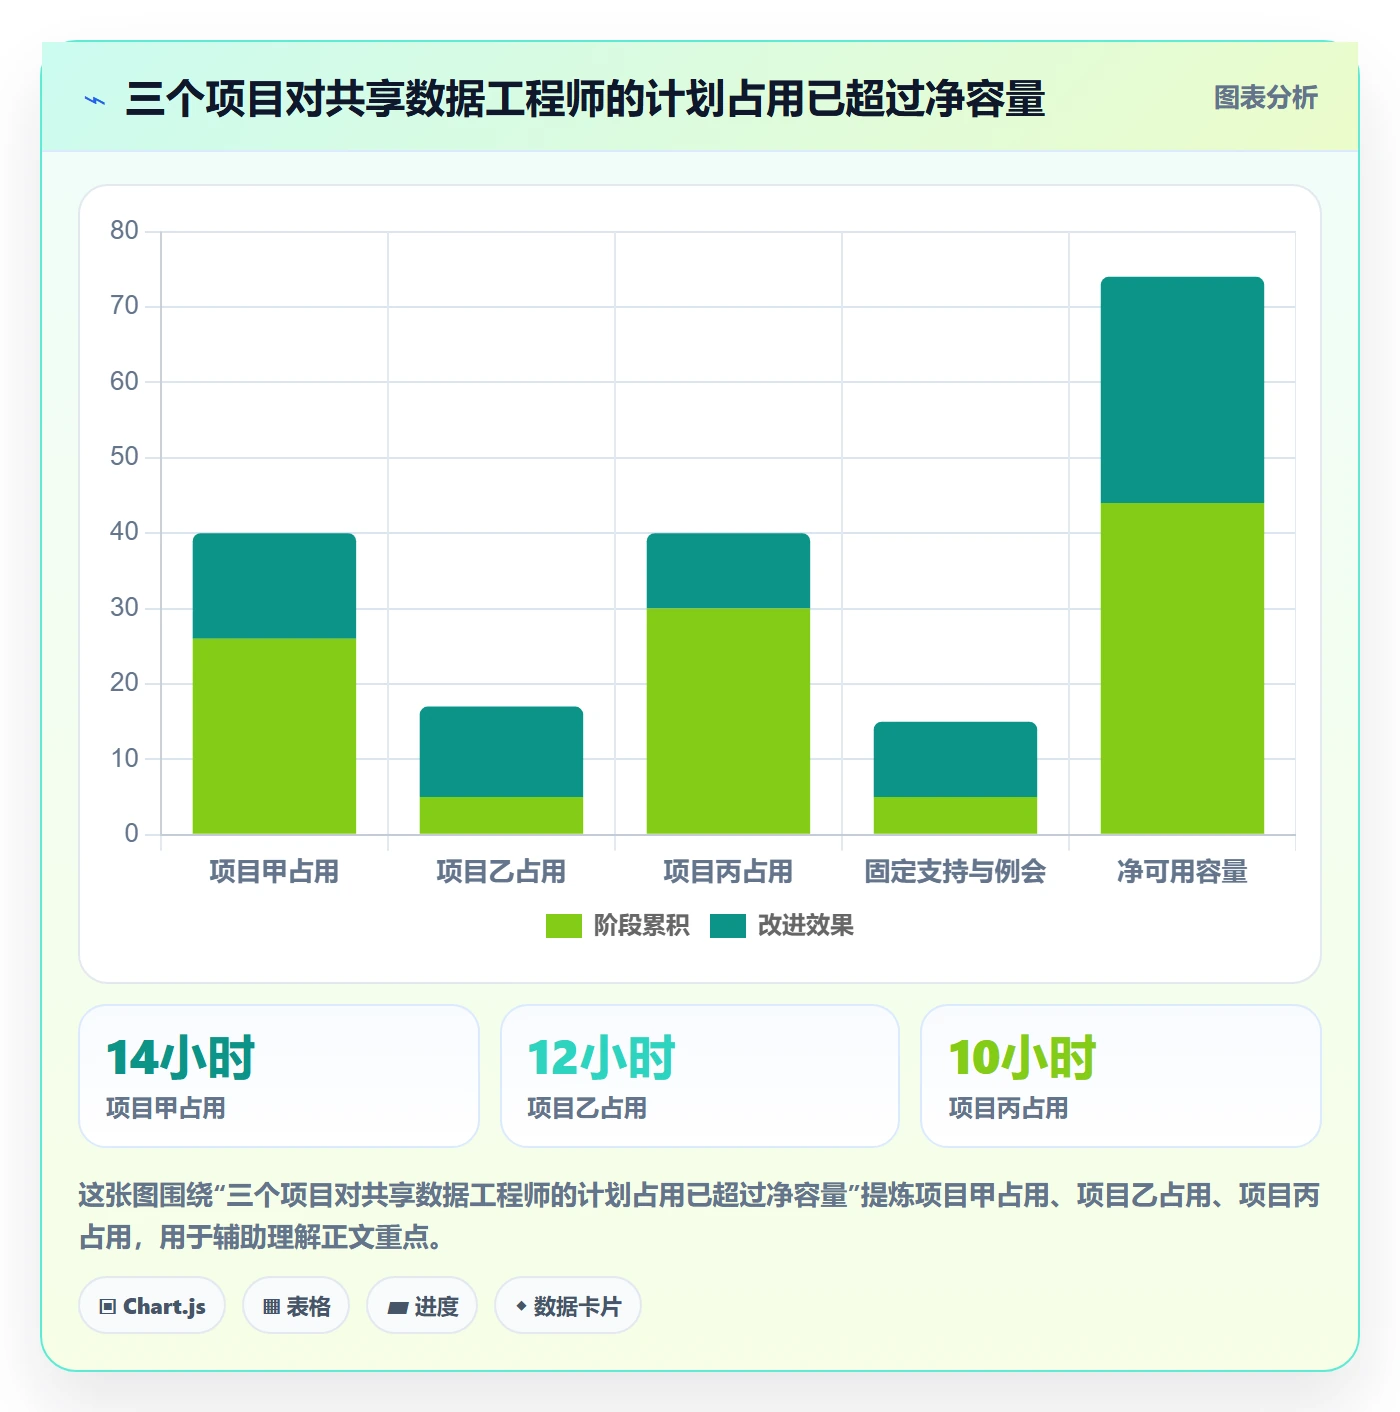Click the y-axis tick label 80
This screenshot has height=1412, width=1400.
[124, 231]
